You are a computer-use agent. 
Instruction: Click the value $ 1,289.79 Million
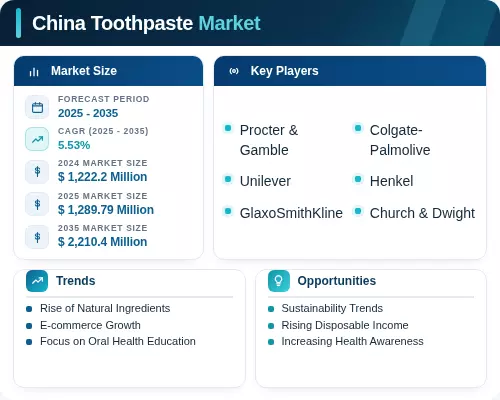point(106,210)
